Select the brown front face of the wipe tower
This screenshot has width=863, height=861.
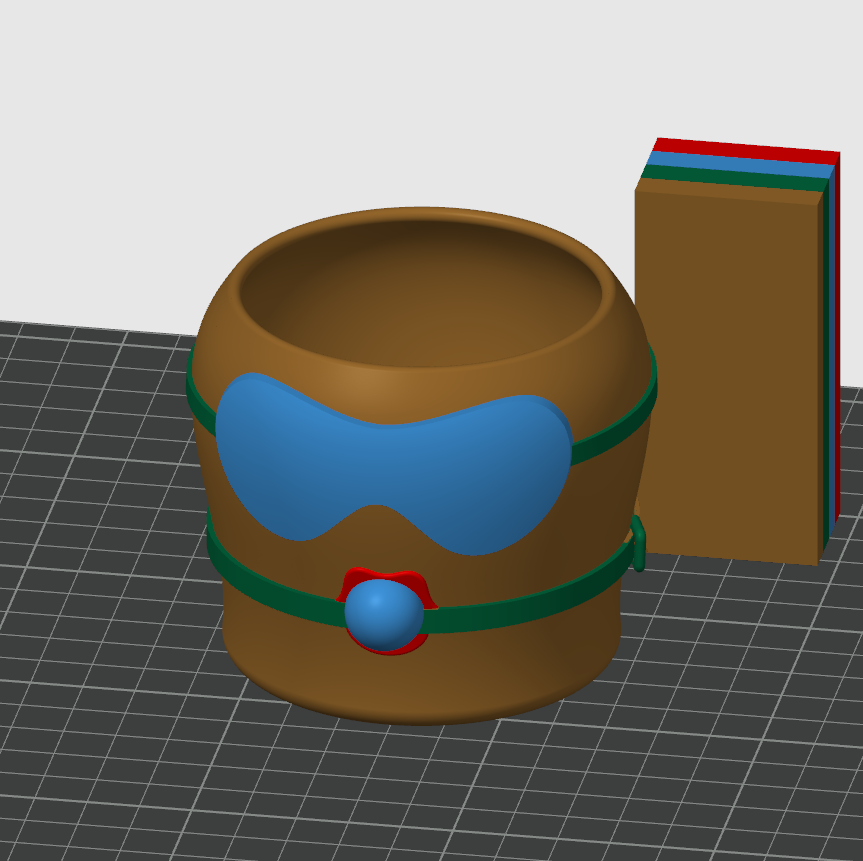pyautogui.click(x=727, y=377)
